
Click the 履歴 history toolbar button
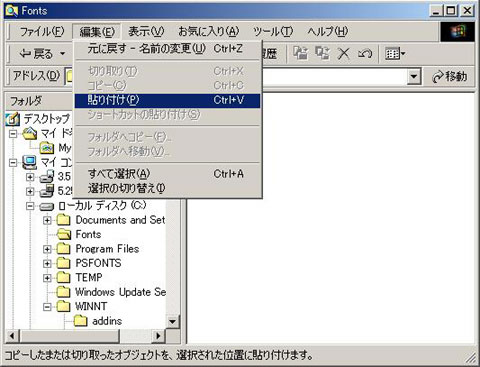(270, 53)
